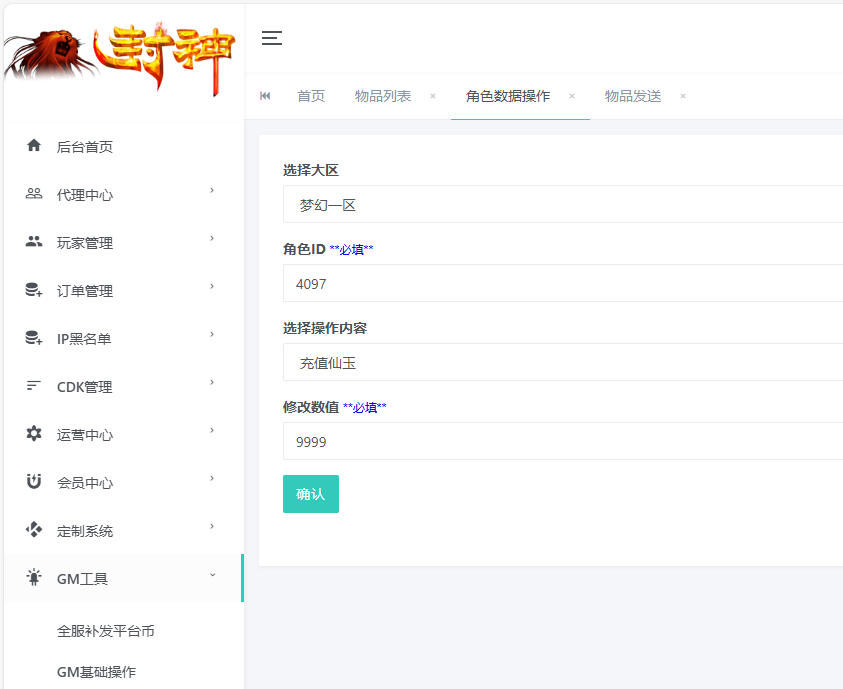Click the 会员中心 member center icon
Viewport: 843px width, 689px height.
tap(30, 482)
